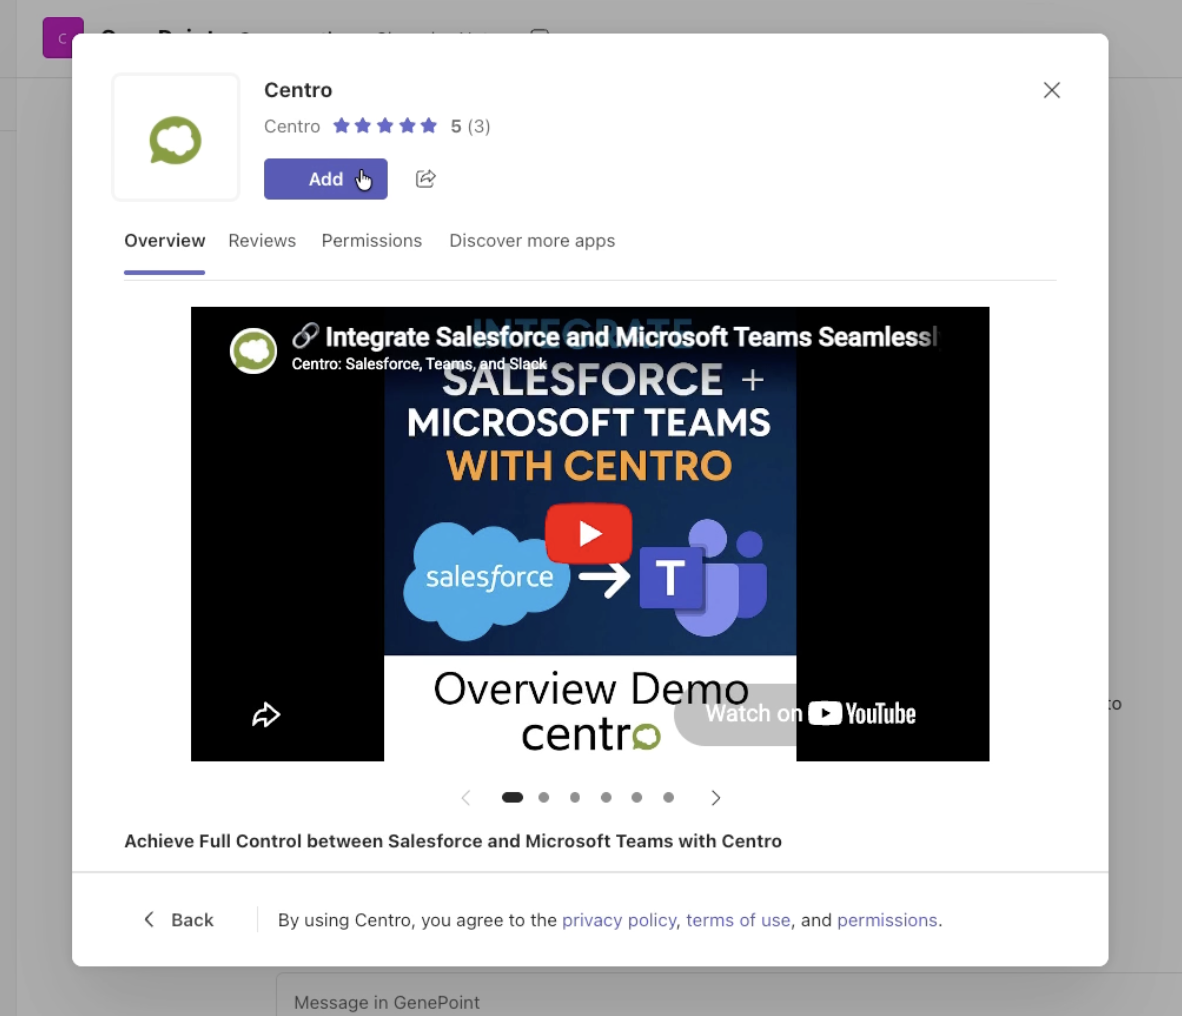Click the purple team avatar behind dialog
The image size is (1182, 1016).
point(57,38)
